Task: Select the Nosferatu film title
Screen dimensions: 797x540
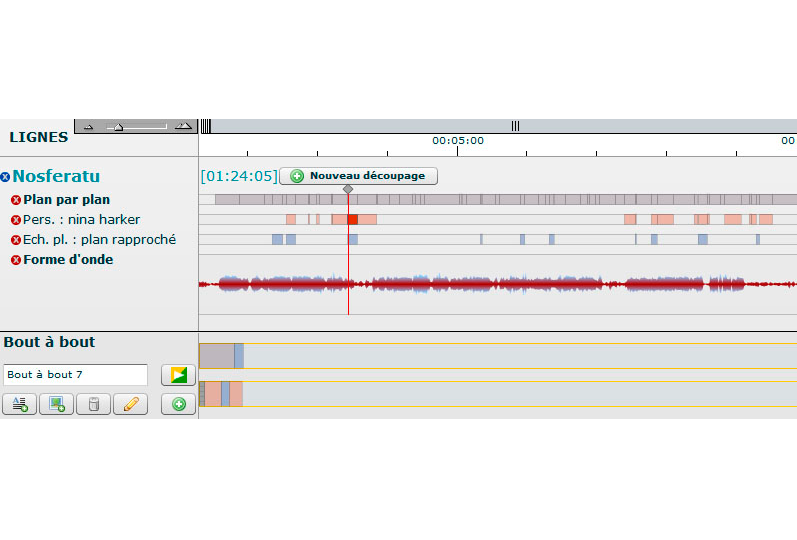Action: pyautogui.click(x=56, y=177)
